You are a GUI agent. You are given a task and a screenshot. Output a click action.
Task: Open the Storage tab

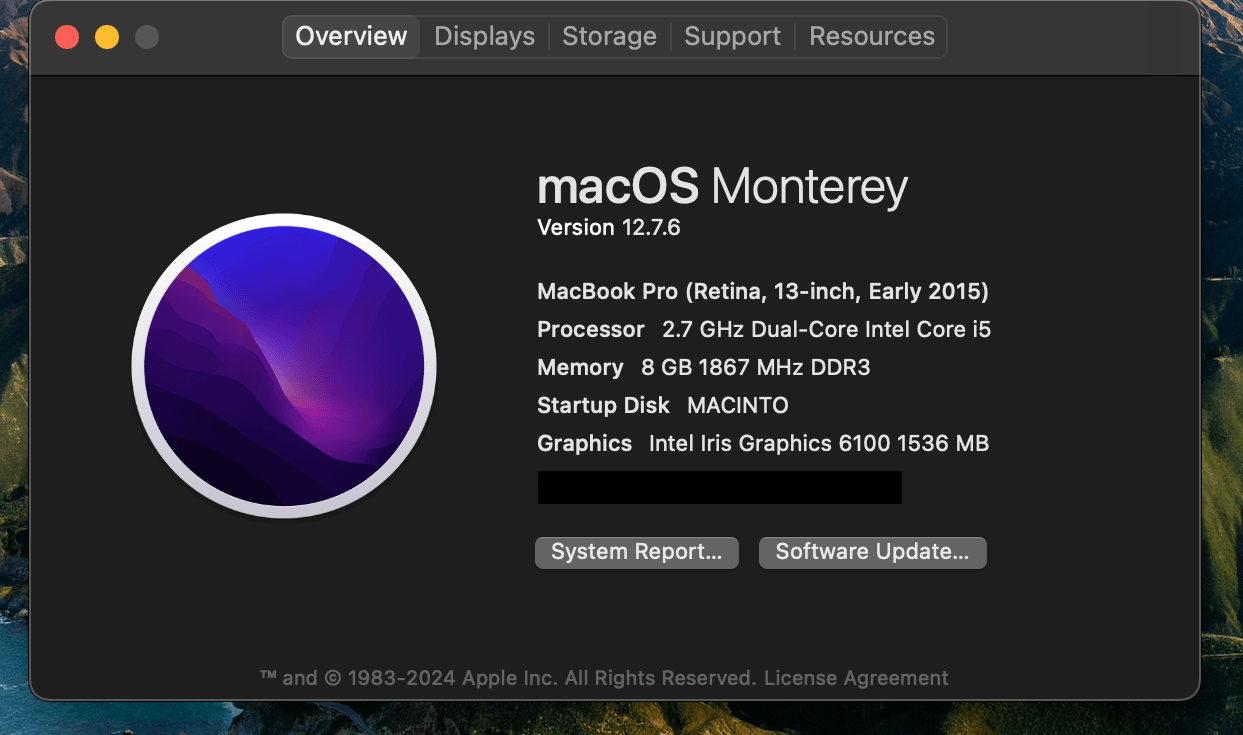point(609,37)
